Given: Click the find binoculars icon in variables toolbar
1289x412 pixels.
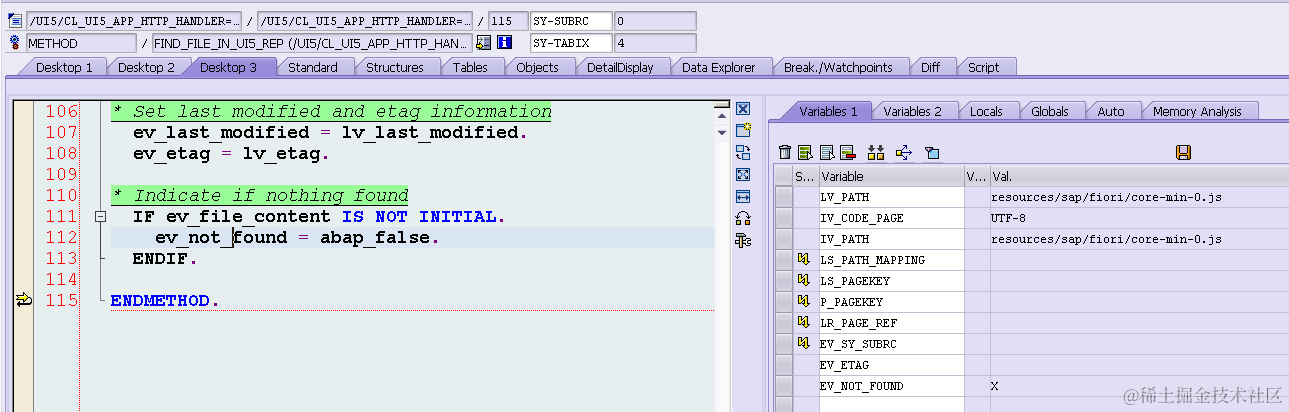Looking at the screenshot, I should click(876, 152).
